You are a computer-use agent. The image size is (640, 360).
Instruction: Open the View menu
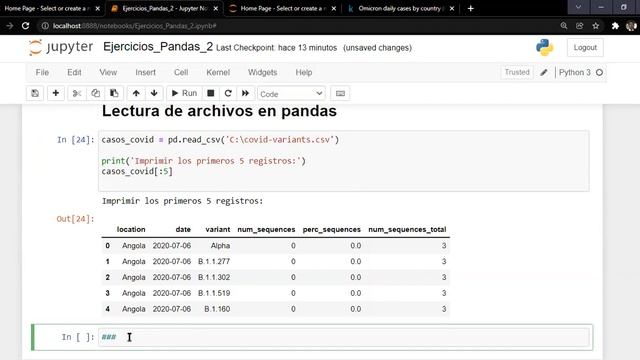click(x=108, y=72)
